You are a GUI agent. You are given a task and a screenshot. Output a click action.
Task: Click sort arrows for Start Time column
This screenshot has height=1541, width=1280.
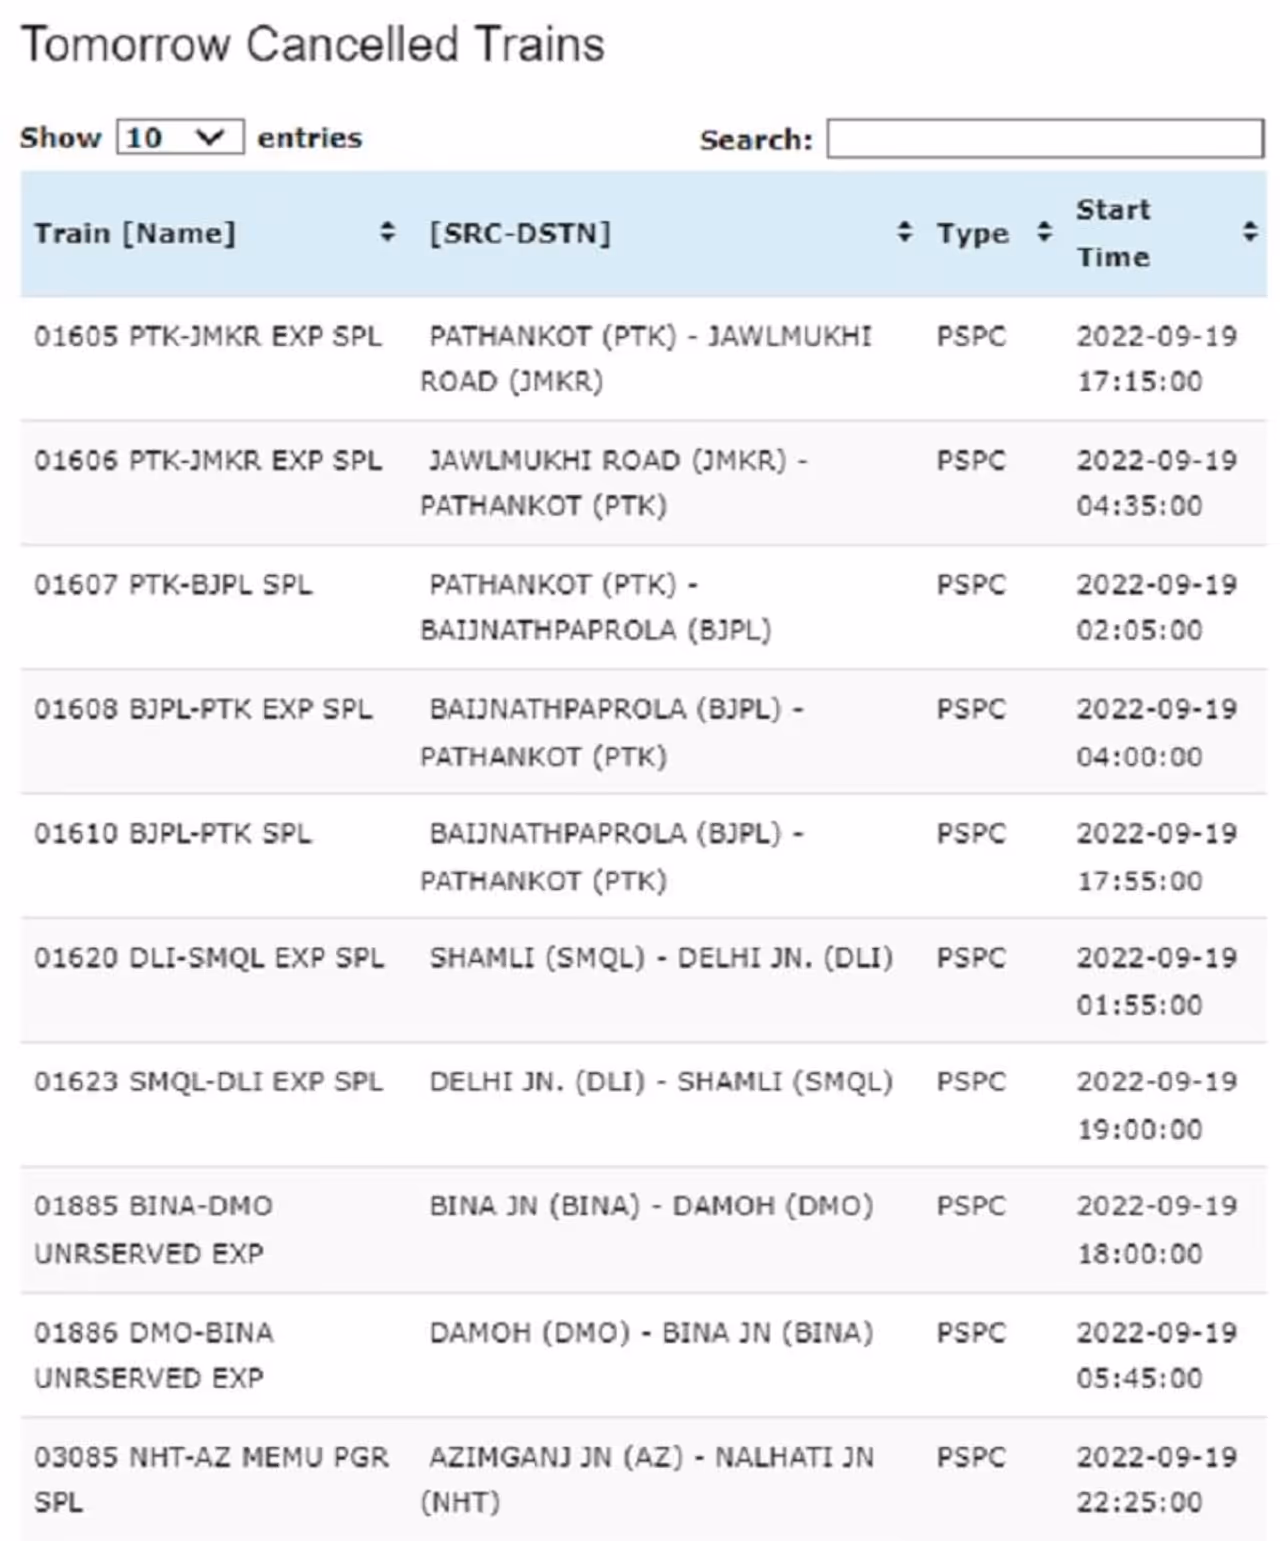pos(1249,233)
